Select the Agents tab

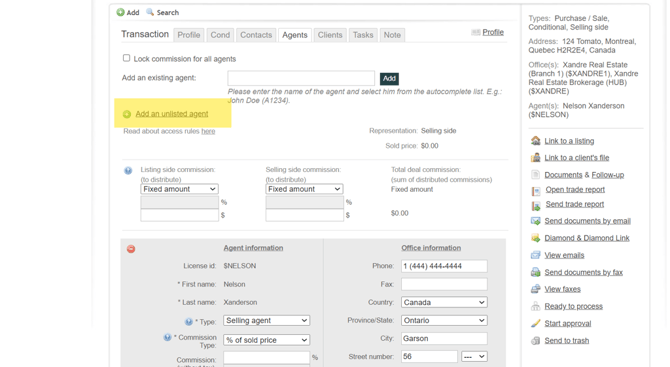[x=295, y=35]
